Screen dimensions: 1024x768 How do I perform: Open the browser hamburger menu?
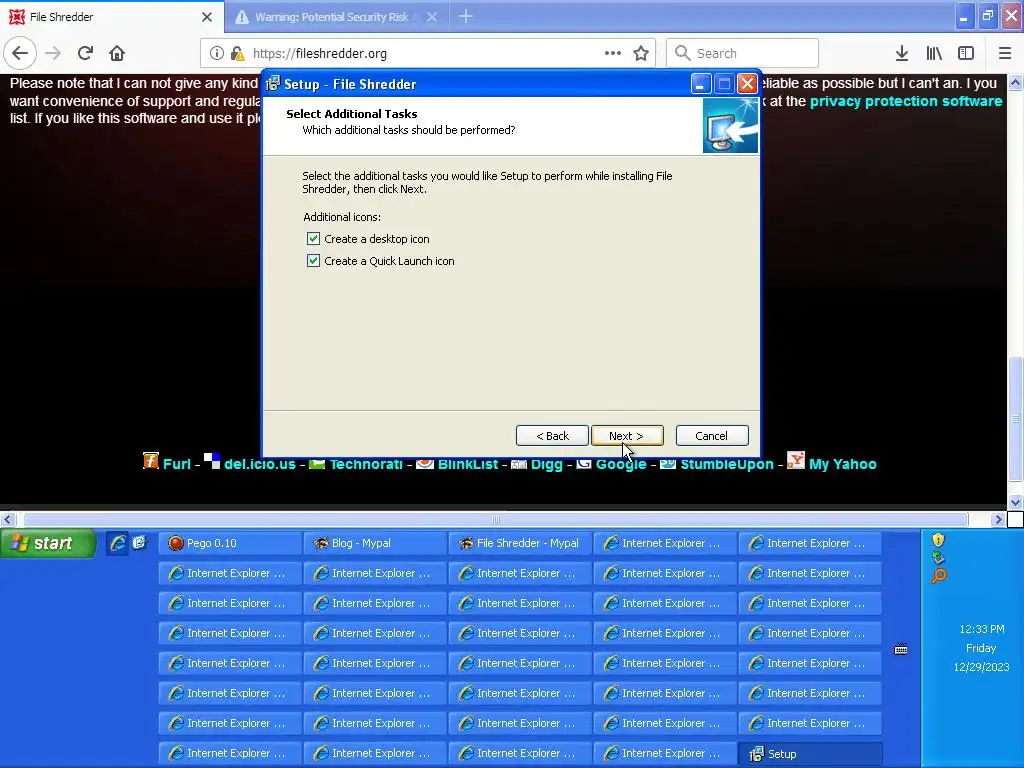click(1005, 53)
